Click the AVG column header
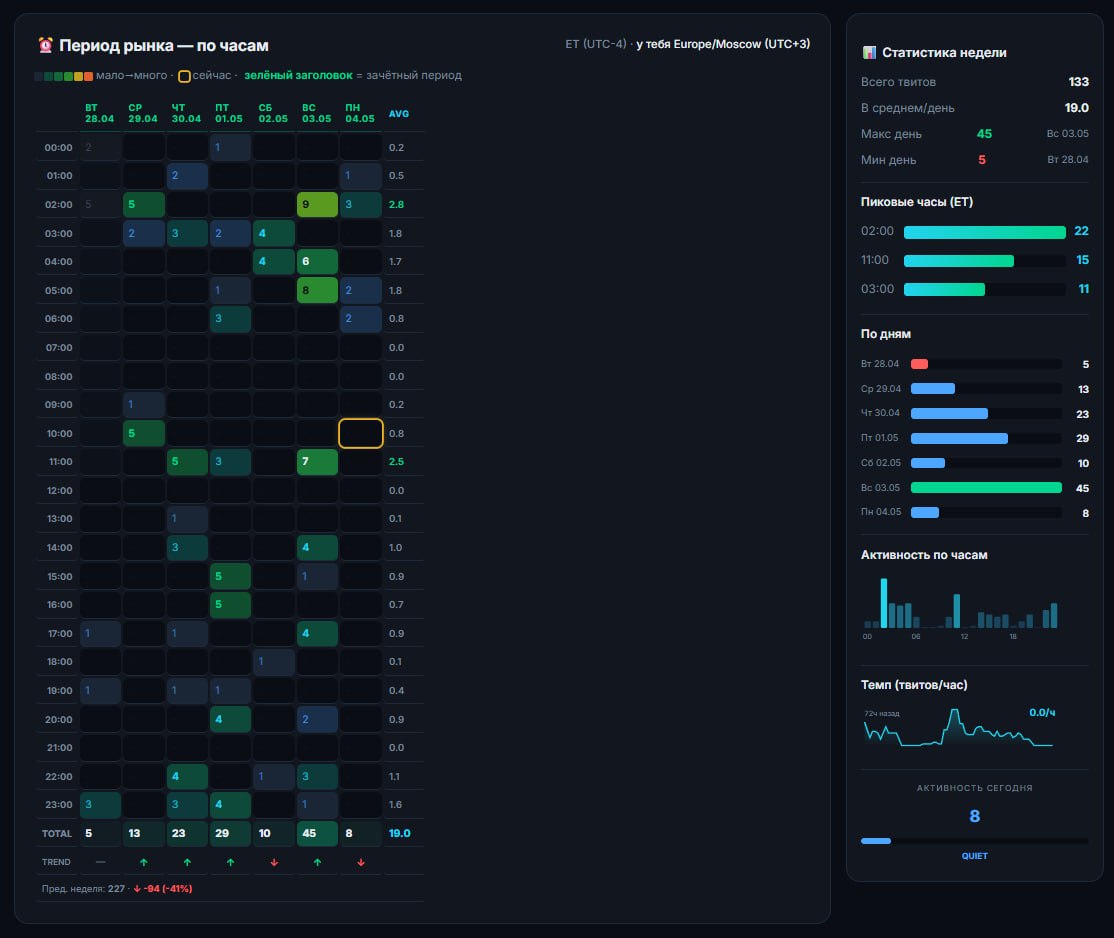The height and width of the screenshot is (938, 1114). click(399, 114)
